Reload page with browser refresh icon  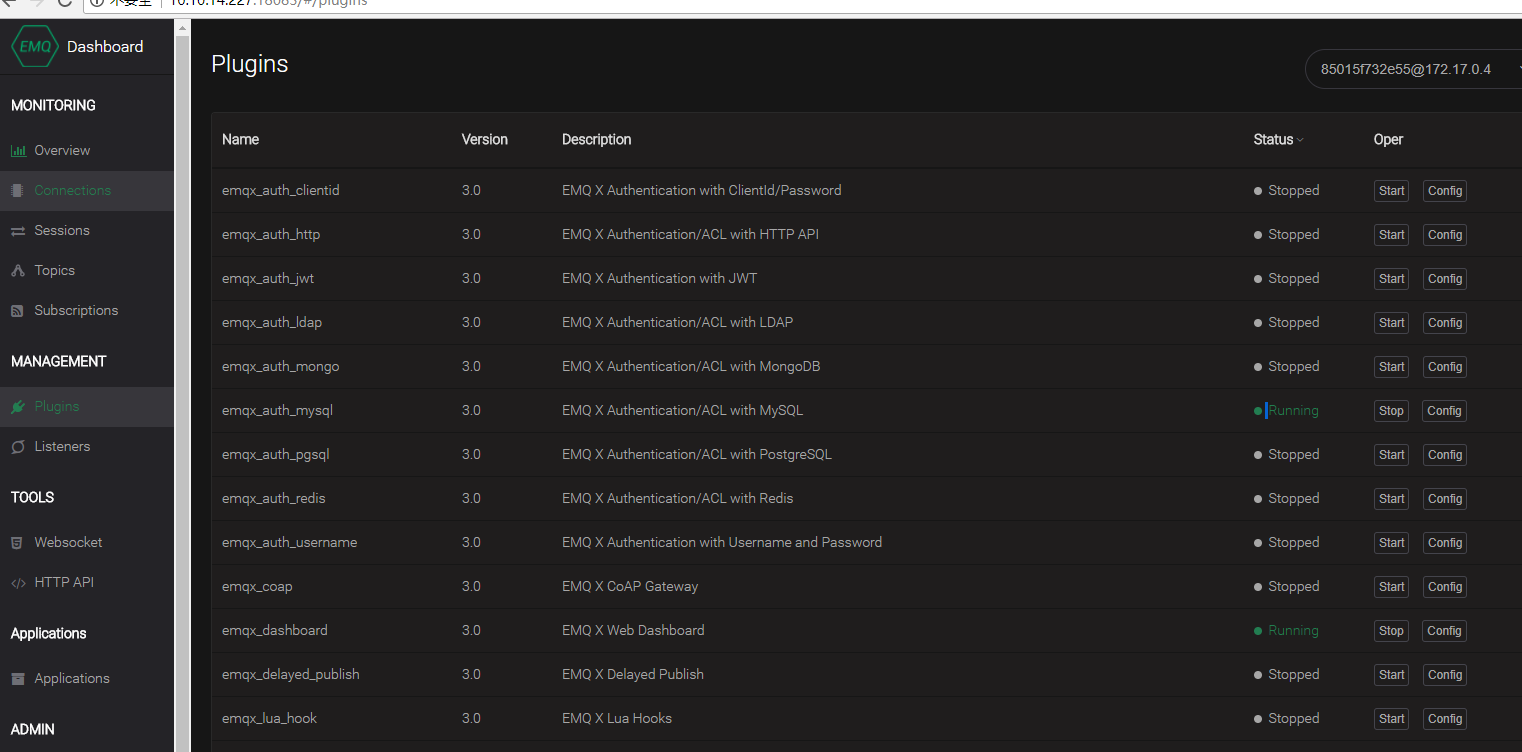click(64, 3)
